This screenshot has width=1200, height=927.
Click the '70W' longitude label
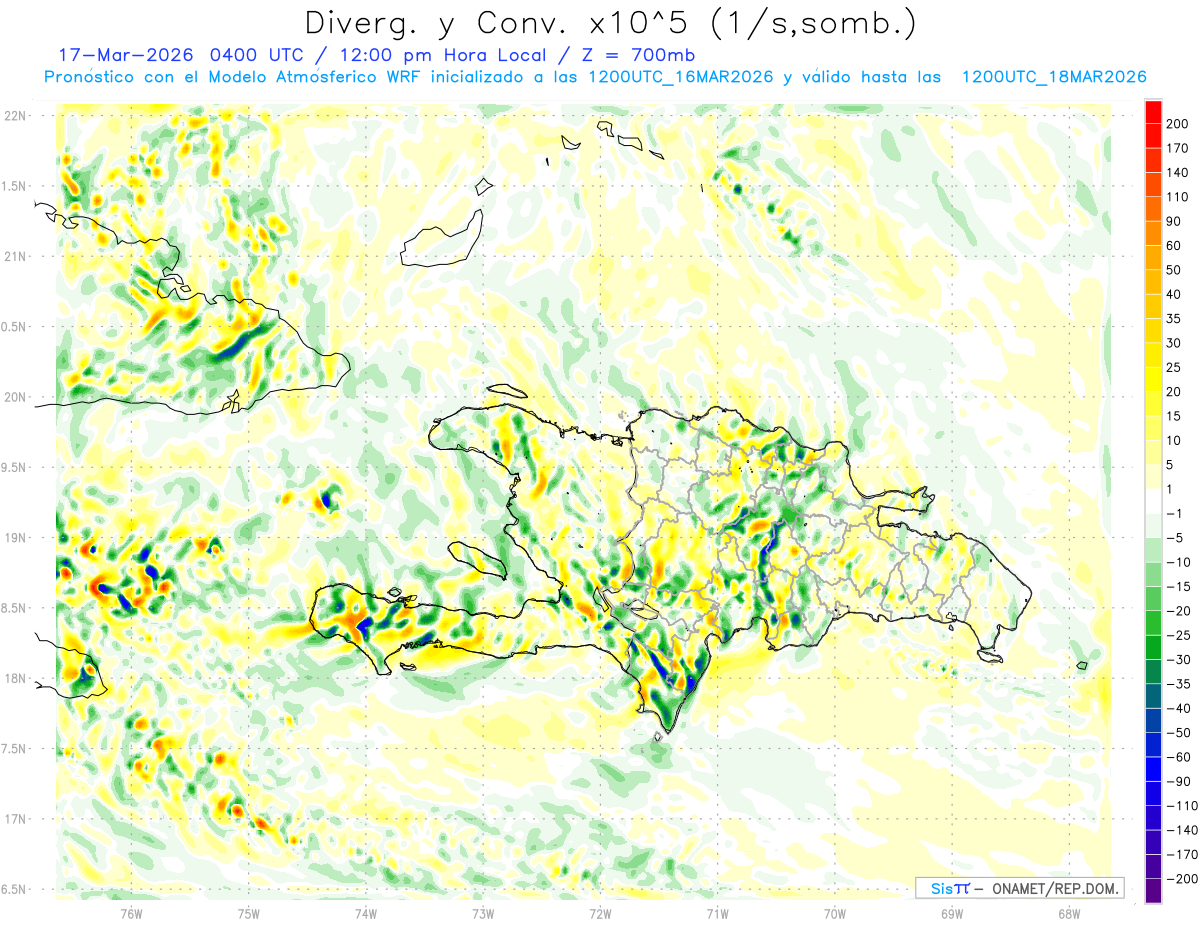[835, 913]
